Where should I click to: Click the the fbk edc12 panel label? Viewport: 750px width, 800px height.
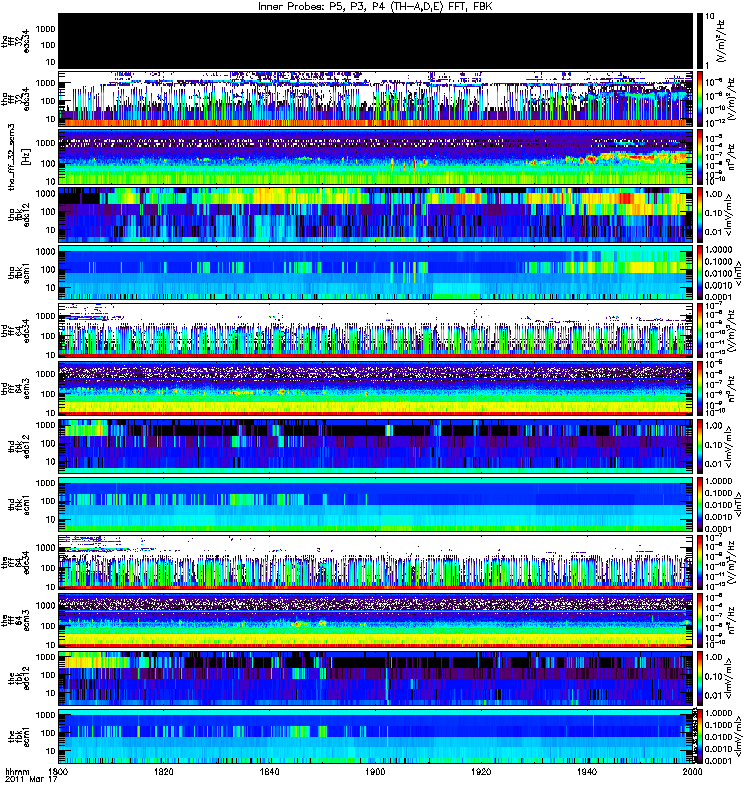coord(19,678)
